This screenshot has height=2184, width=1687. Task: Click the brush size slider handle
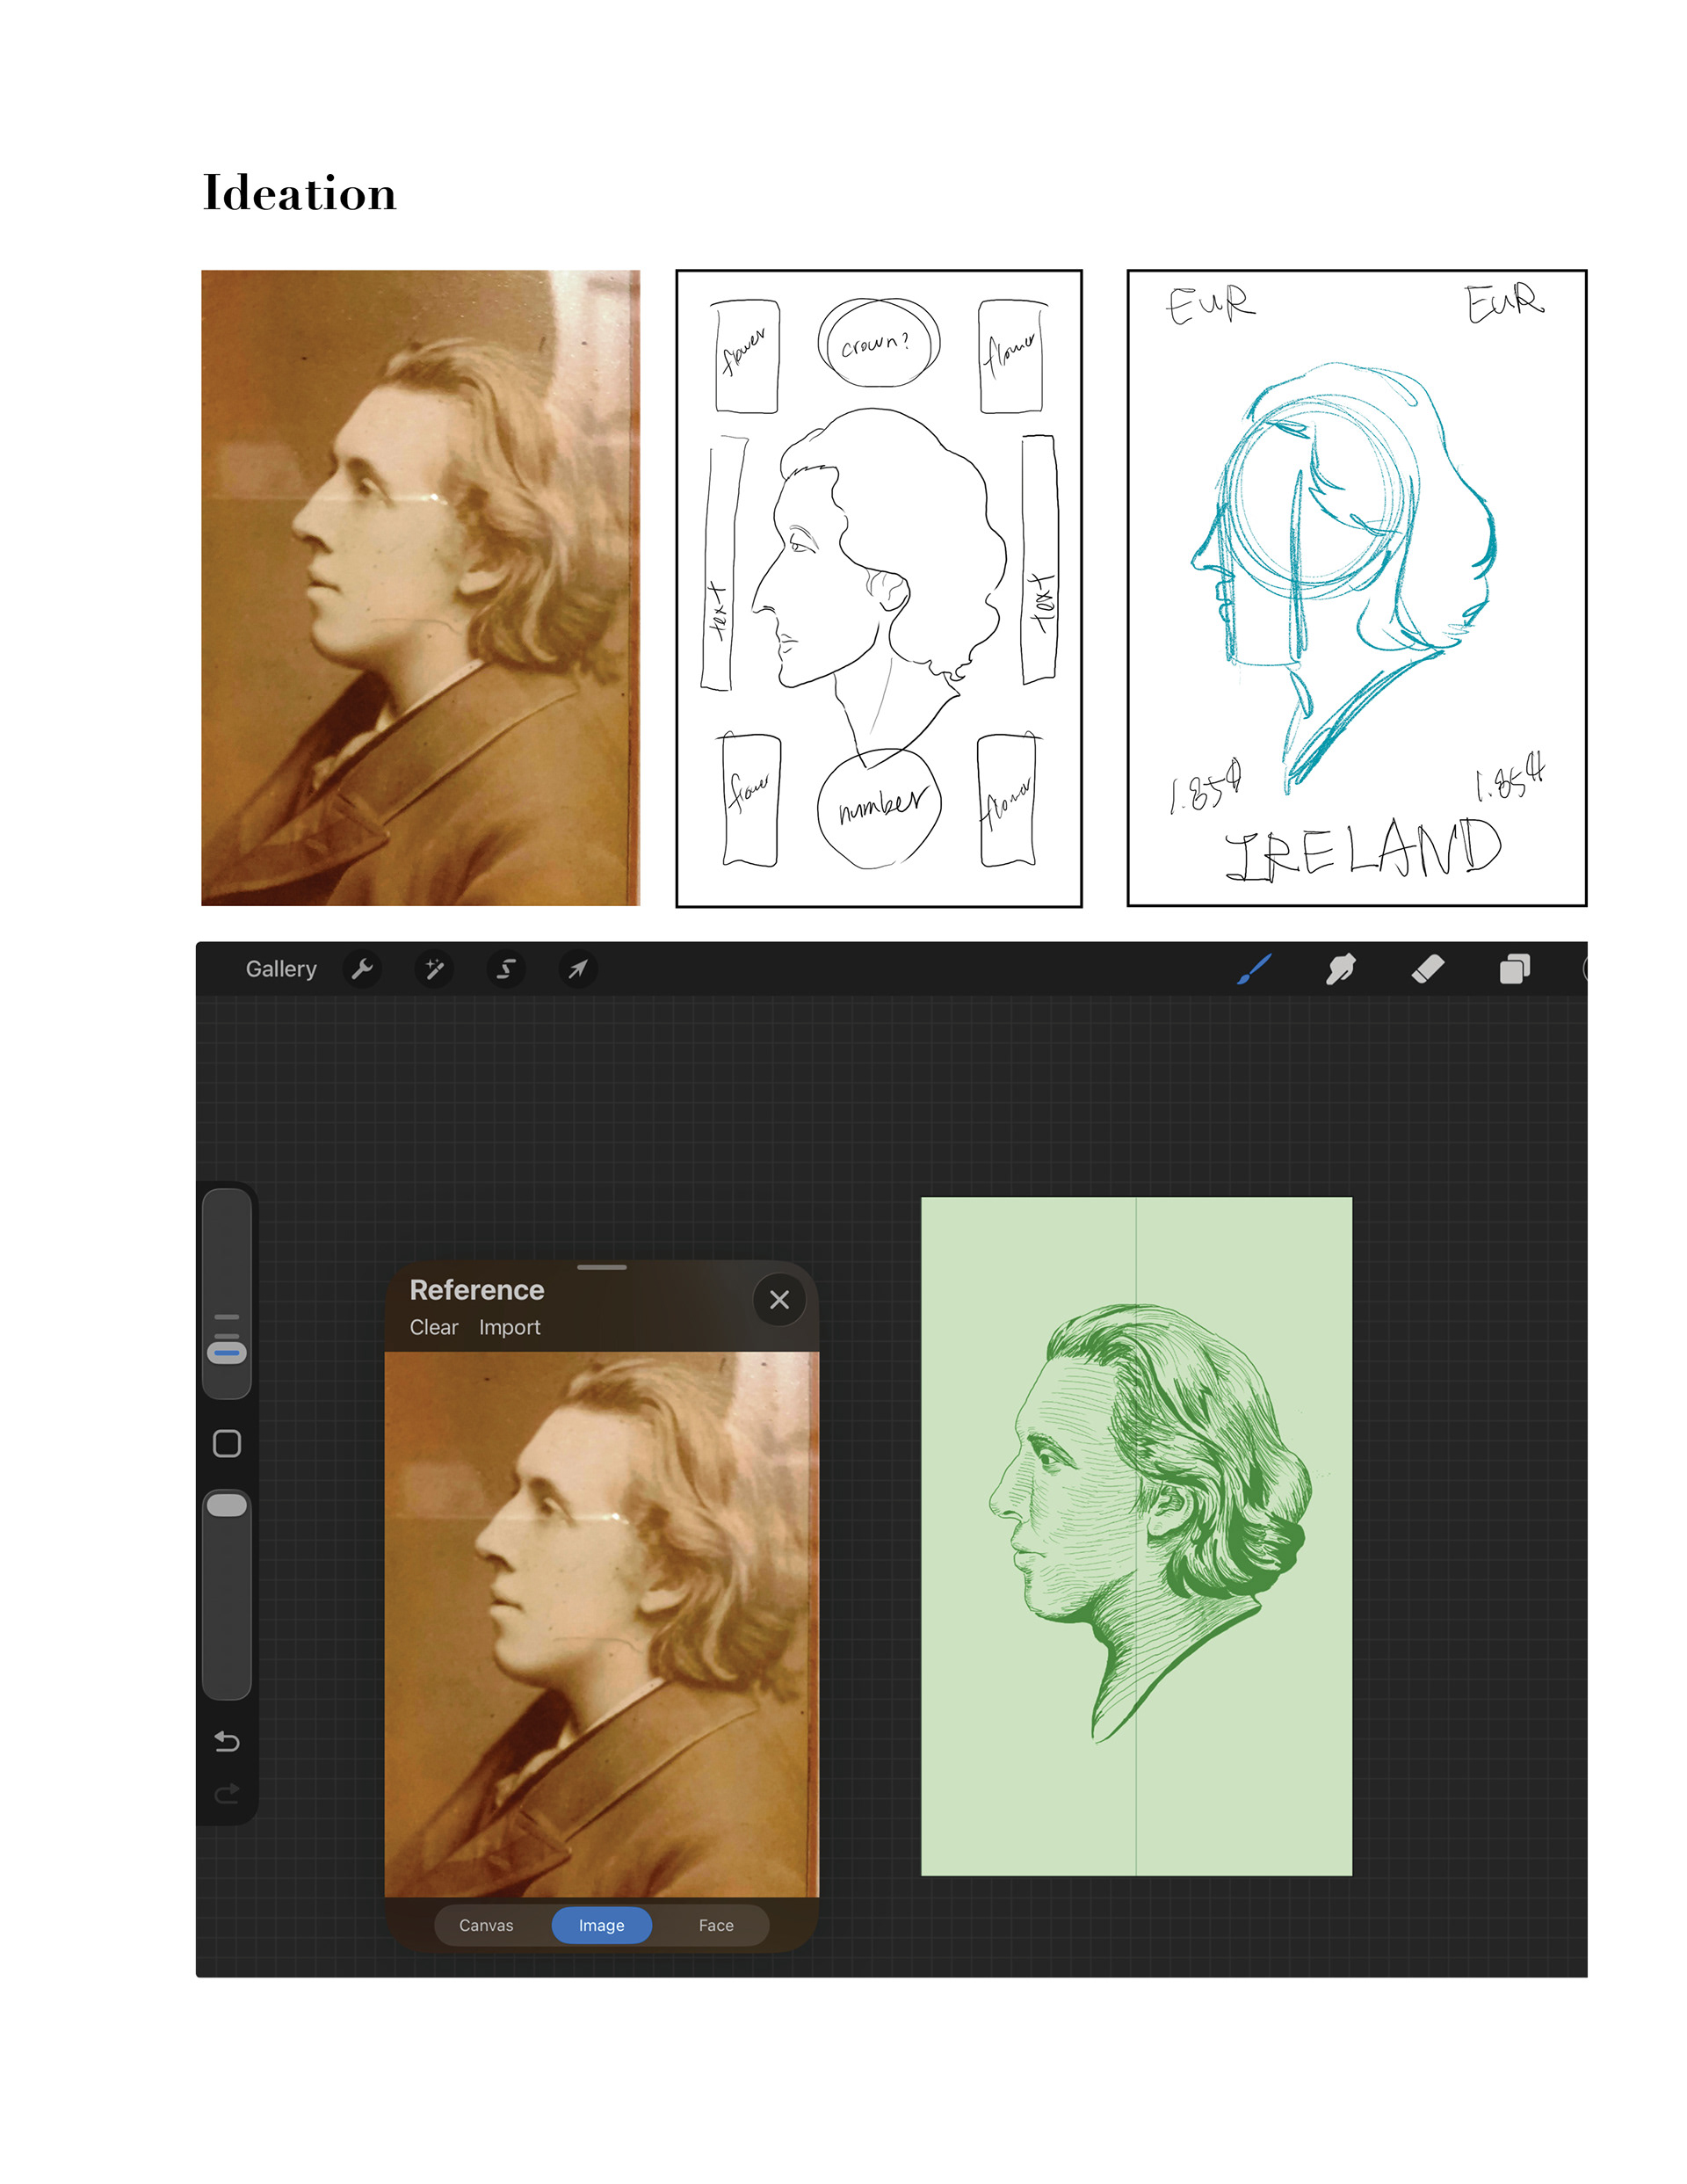click(227, 1352)
